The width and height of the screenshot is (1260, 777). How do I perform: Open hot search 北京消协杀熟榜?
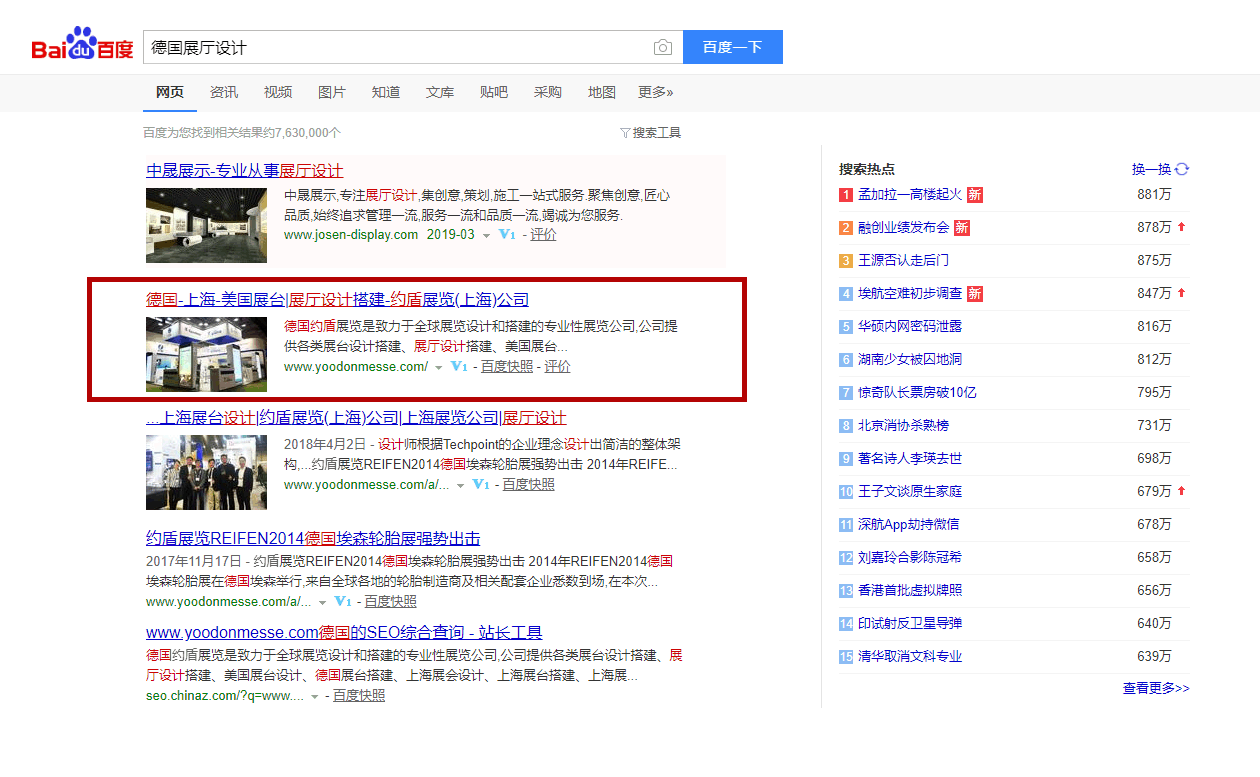[x=903, y=426]
